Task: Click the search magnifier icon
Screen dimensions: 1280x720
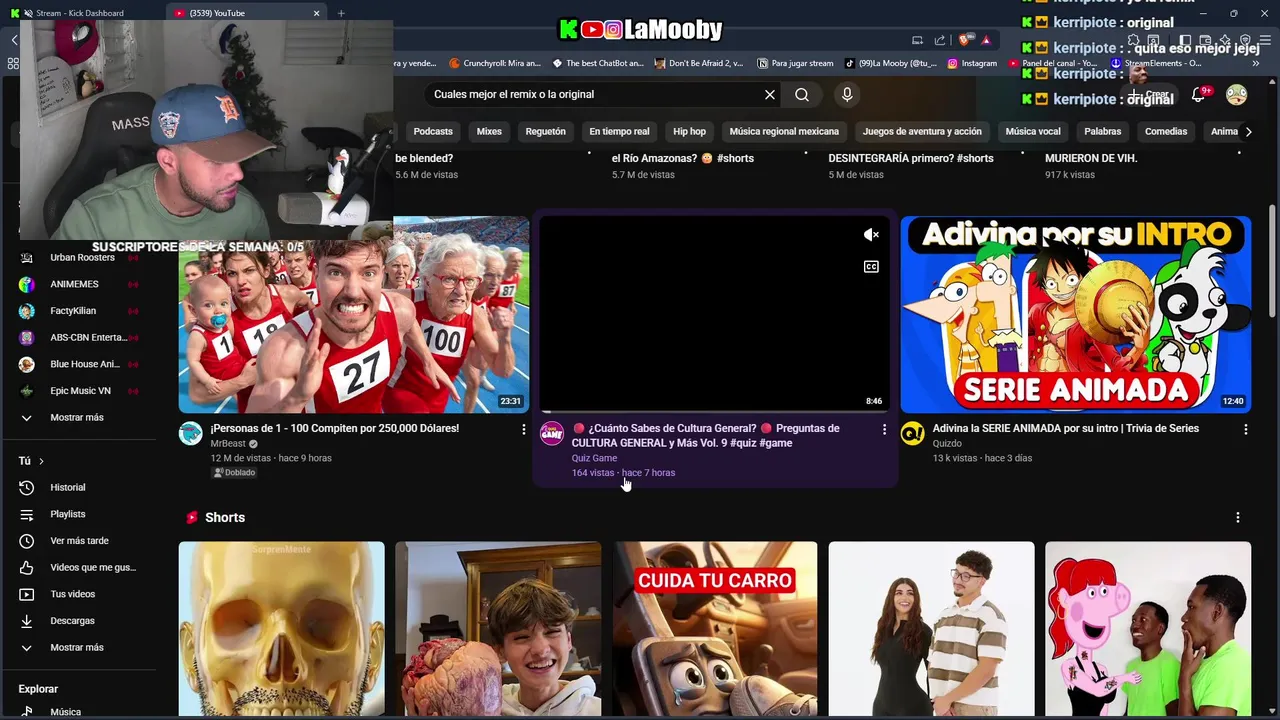Action: click(x=802, y=94)
